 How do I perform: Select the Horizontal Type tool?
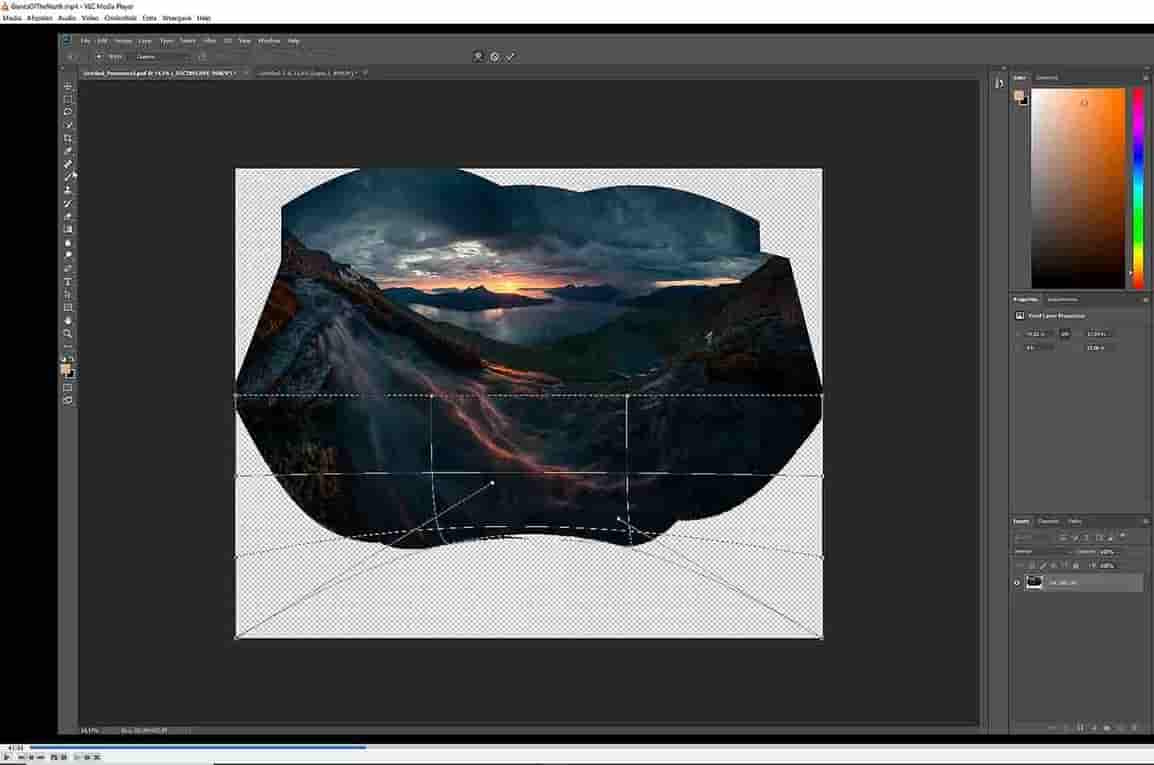tap(68, 282)
